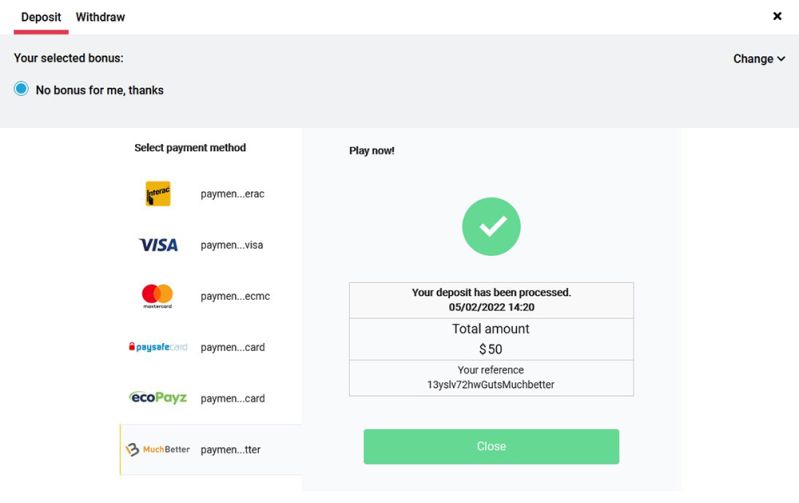Click the 'paymen...visa' method label
Image resolution: width=799 pixels, height=503 pixels.
232,245
